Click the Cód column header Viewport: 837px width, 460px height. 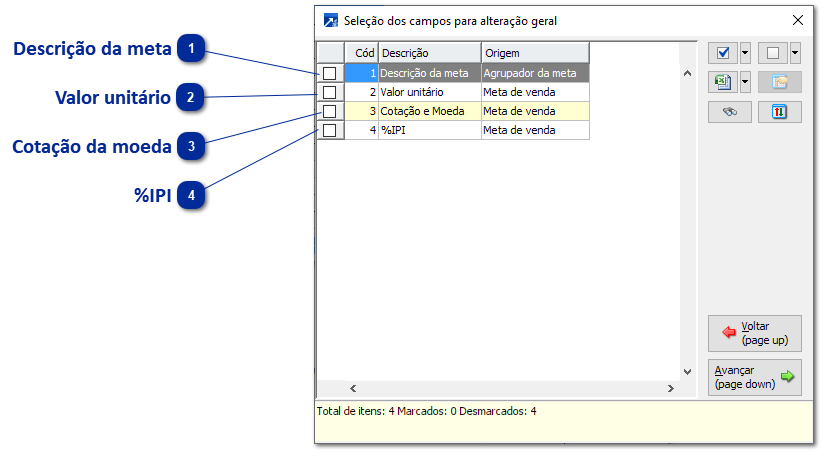pos(361,53)
